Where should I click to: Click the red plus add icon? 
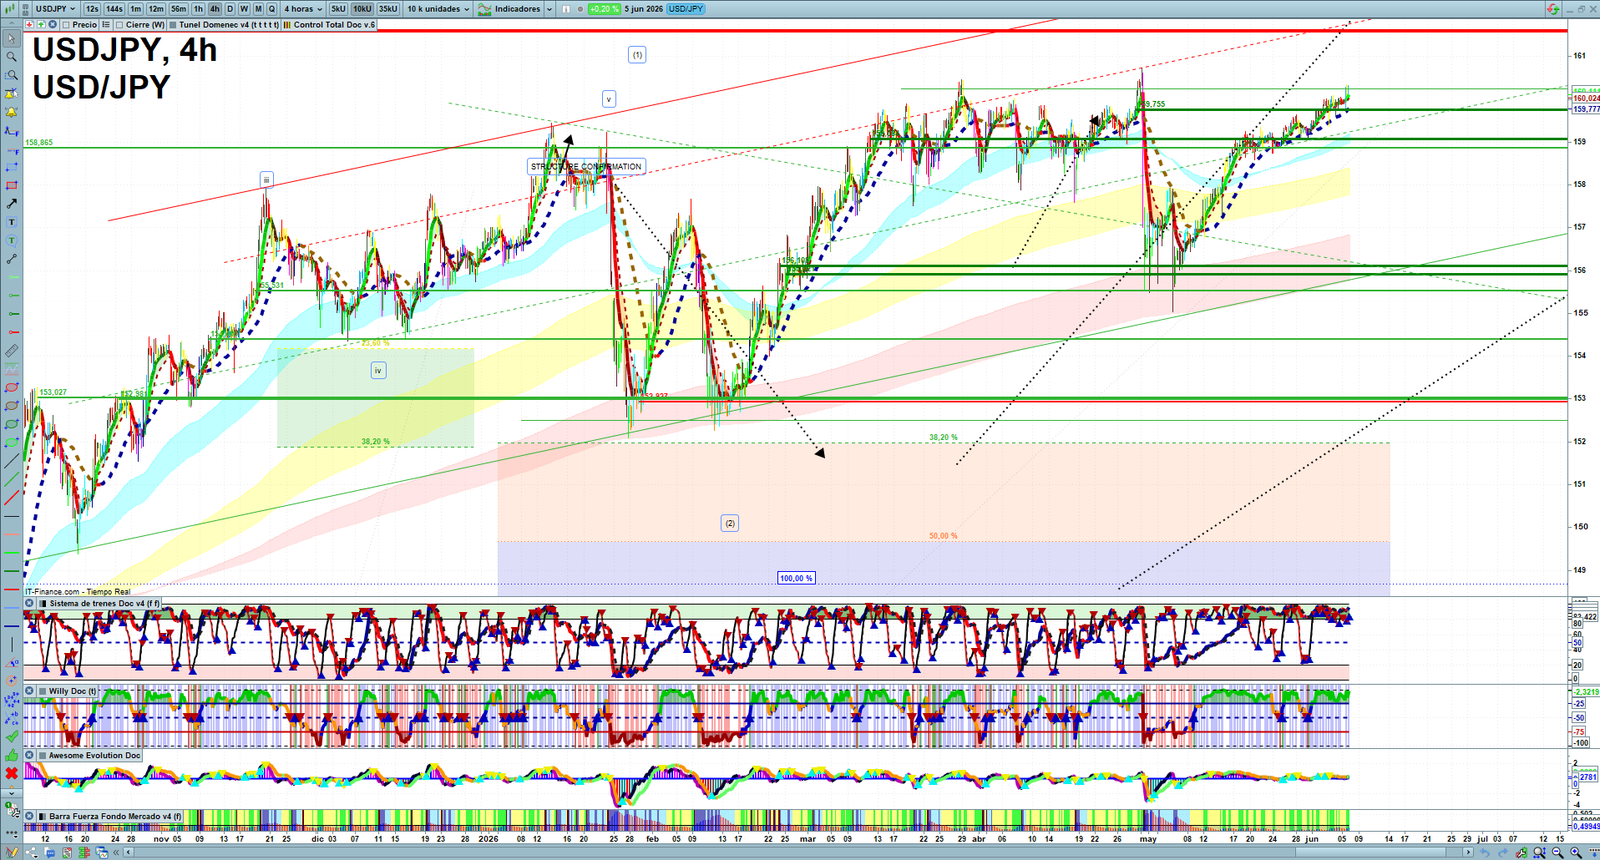tap(29, 24)
